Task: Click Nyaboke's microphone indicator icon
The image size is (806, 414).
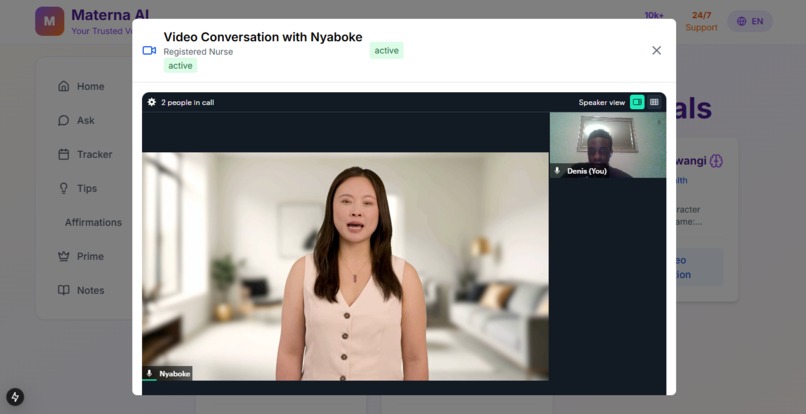Action: click(x=150, y=374)
